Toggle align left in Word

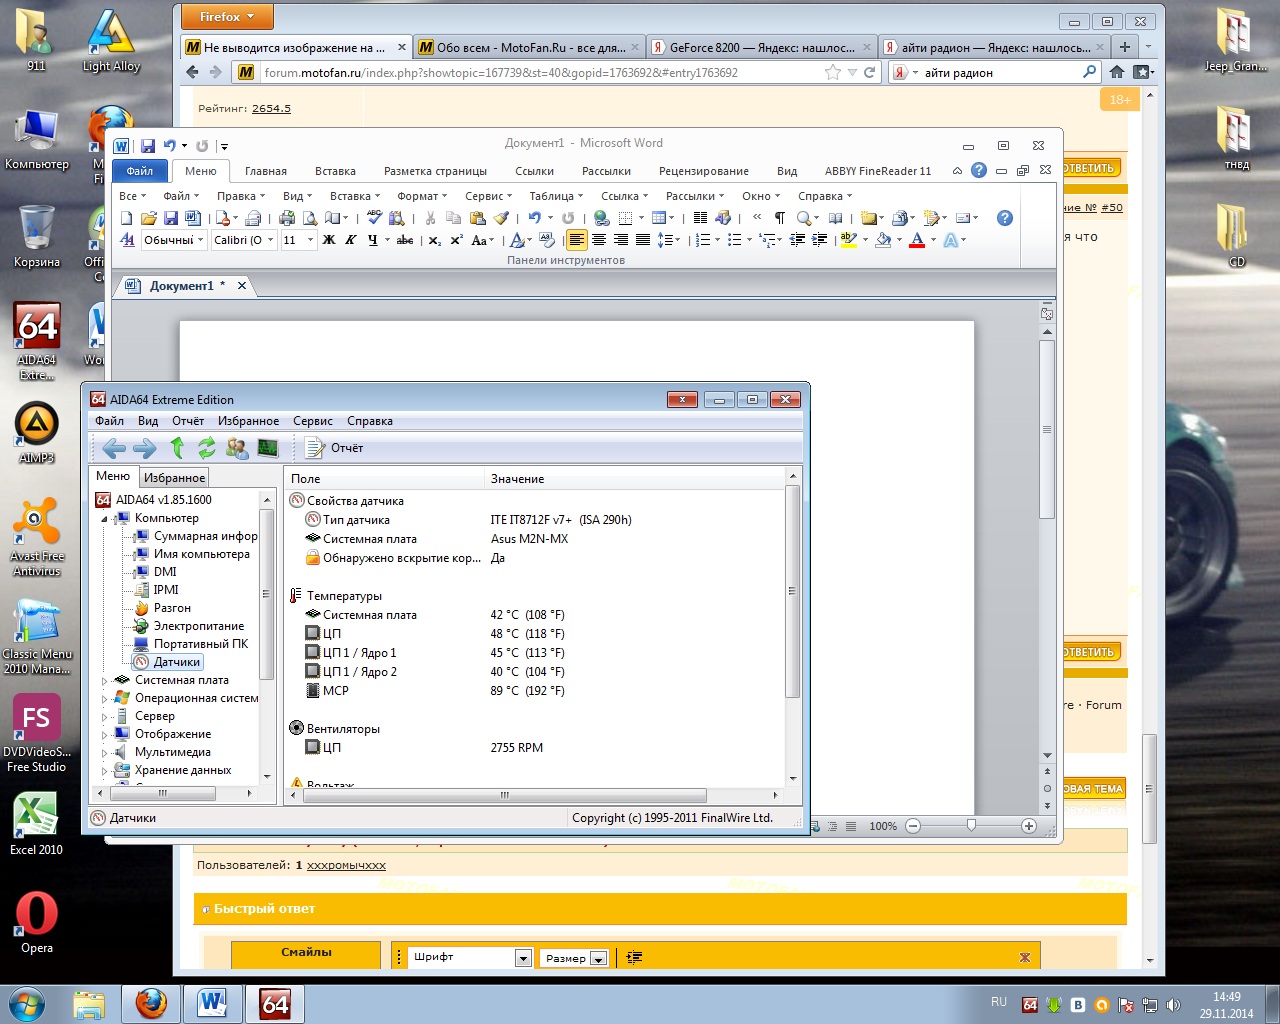click(576, 240)
